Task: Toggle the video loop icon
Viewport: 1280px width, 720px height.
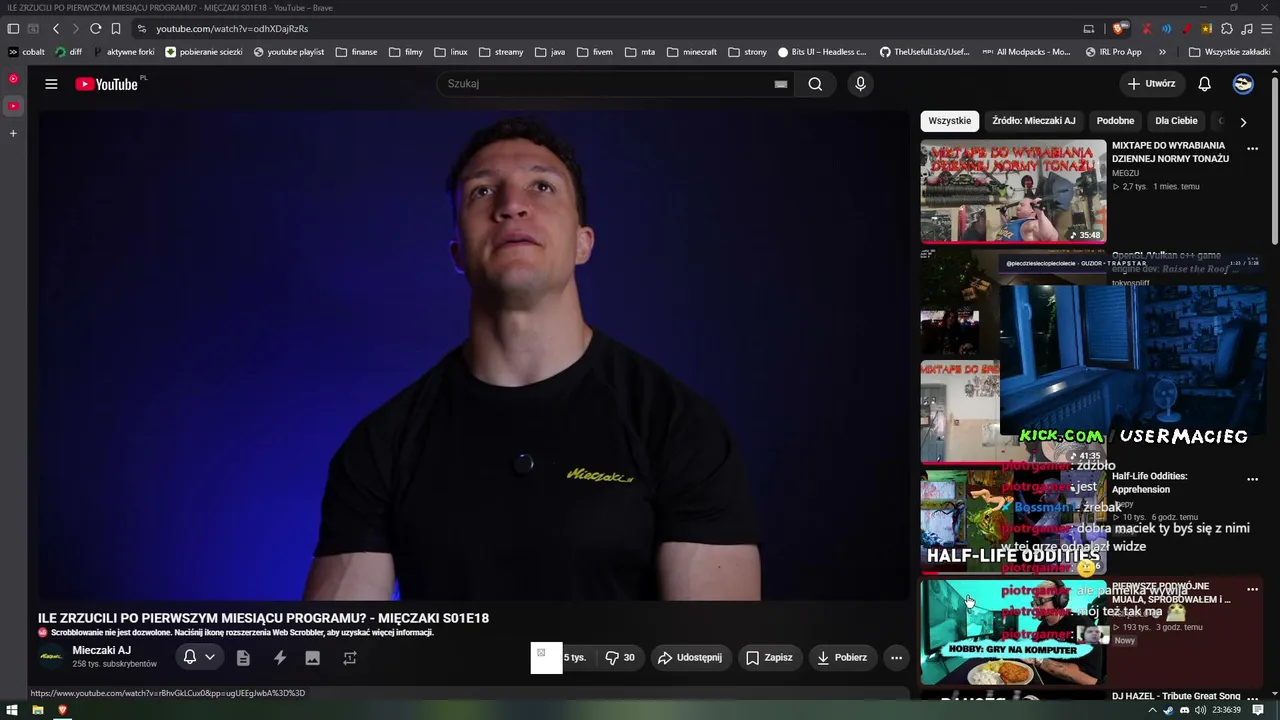Action: tap(349, 658)
